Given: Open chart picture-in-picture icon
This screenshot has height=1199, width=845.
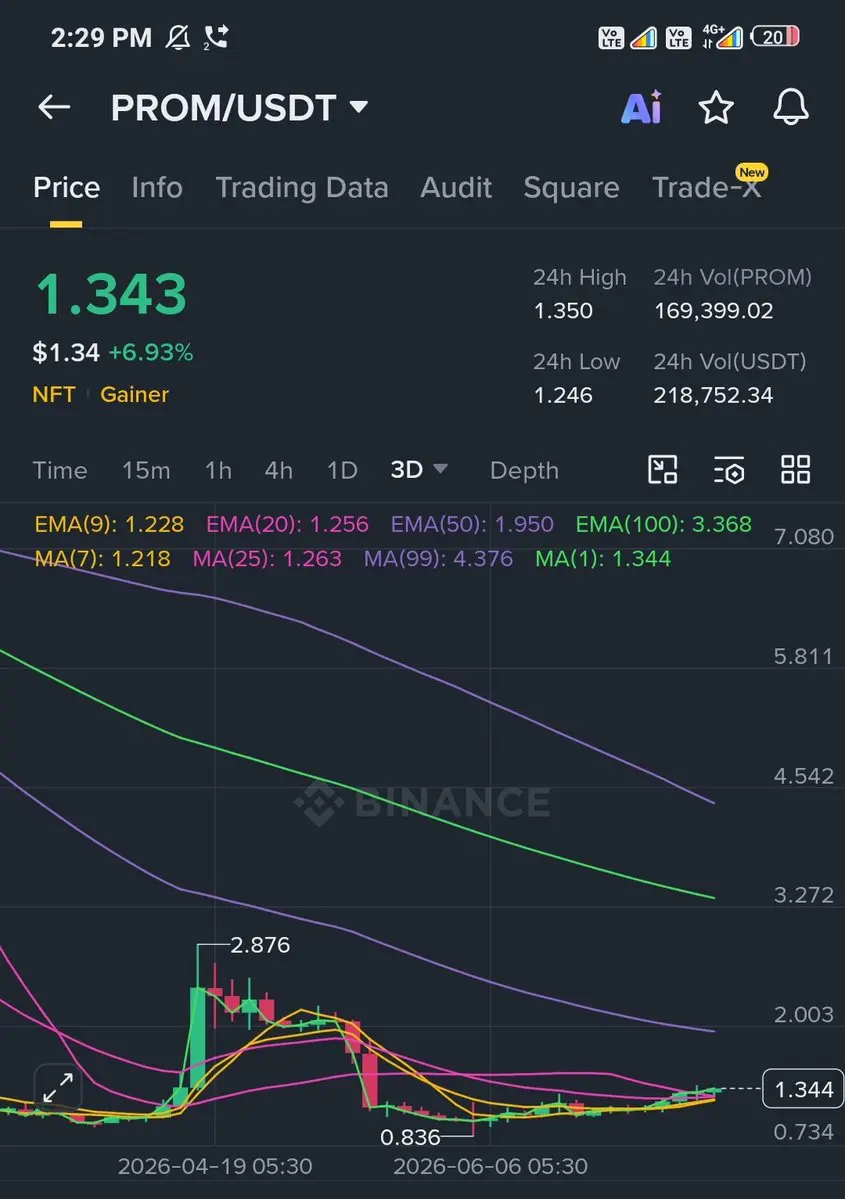Looking at the screenshot, I should point(662,470).
